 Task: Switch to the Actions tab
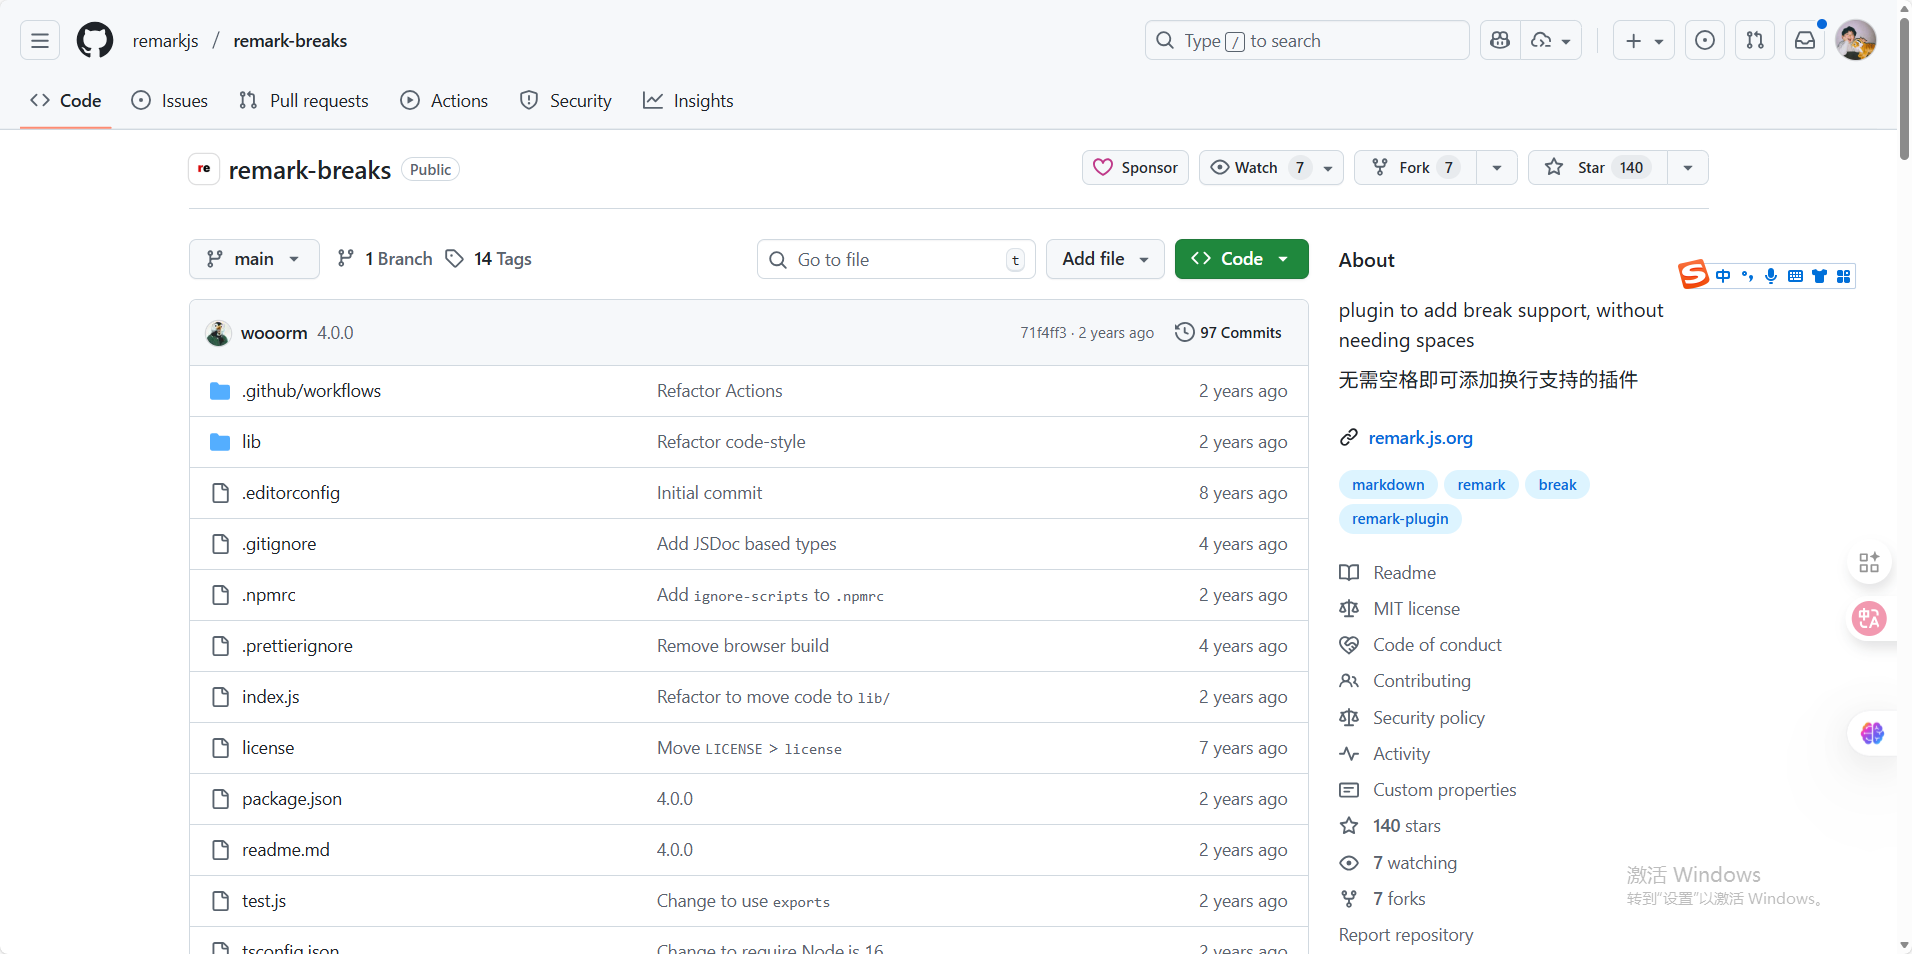pyautogui.click(x=444, y=101)
